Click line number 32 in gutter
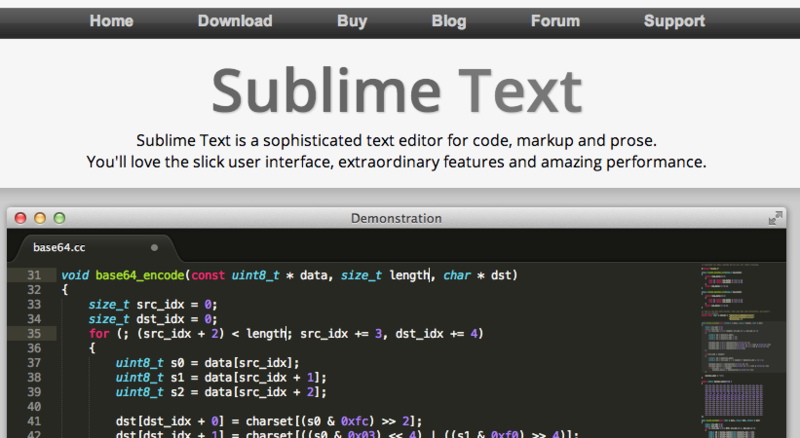Viewport: 800px width, 438px height. coord(34,290)
